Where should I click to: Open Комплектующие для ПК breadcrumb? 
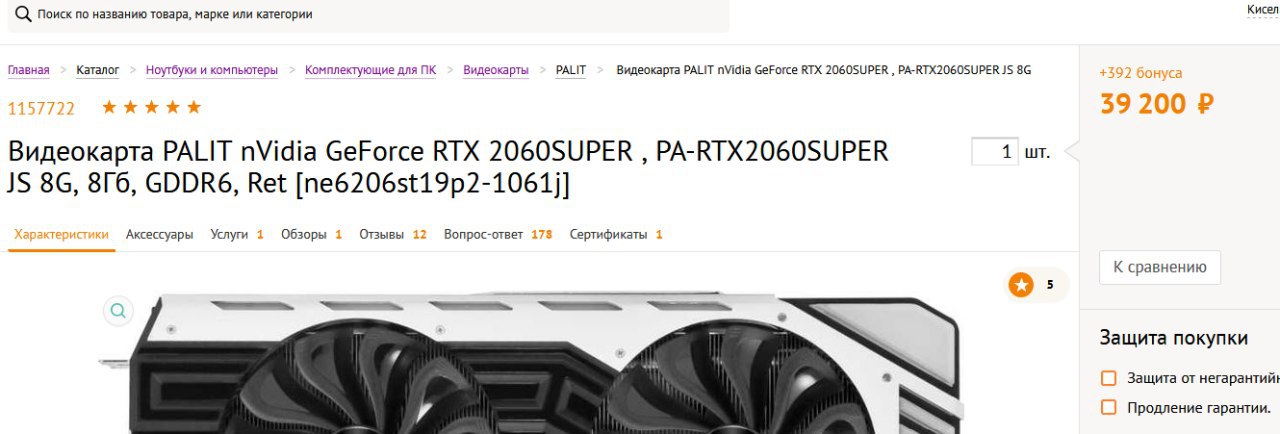click(x=370, y=70)
